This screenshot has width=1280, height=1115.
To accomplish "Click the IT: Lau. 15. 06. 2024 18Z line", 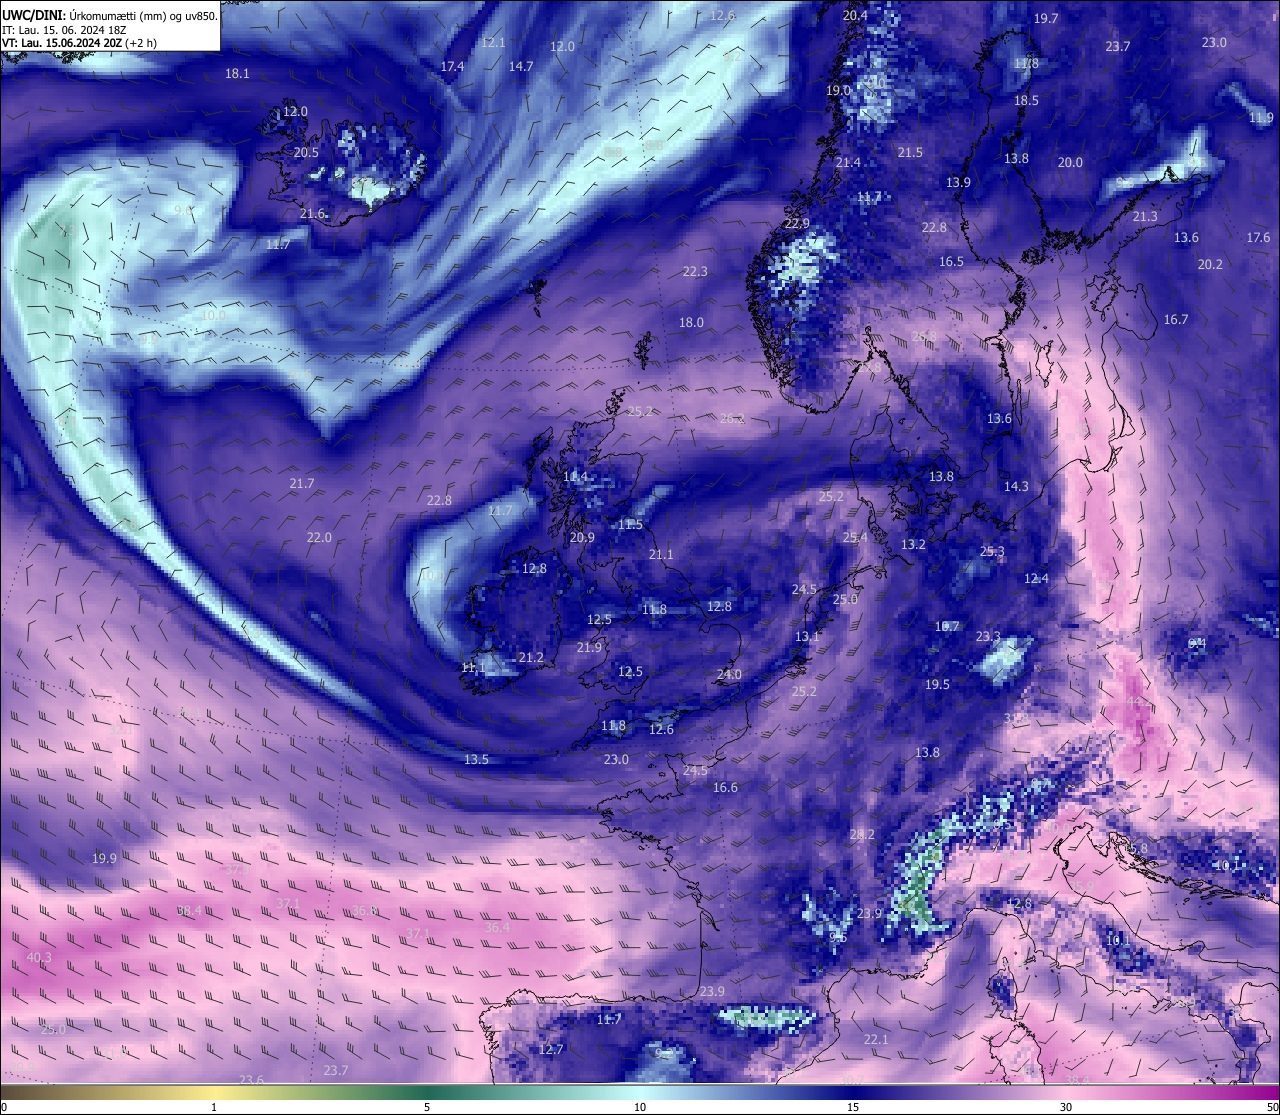I will [x=62, y=30].
